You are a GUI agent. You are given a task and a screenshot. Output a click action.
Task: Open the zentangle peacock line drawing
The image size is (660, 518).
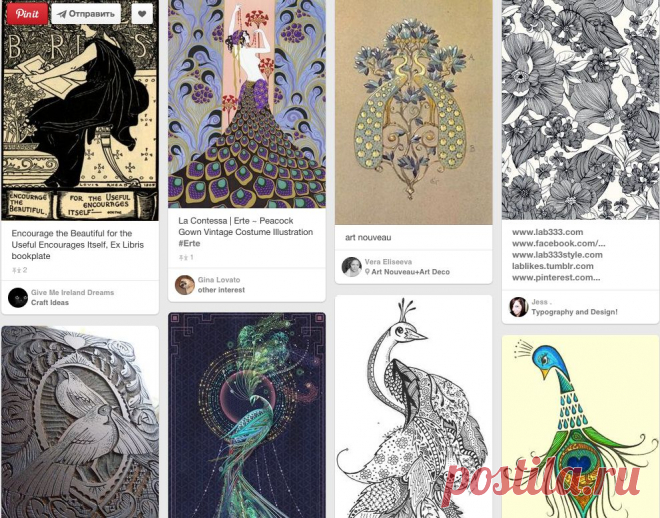413,406
